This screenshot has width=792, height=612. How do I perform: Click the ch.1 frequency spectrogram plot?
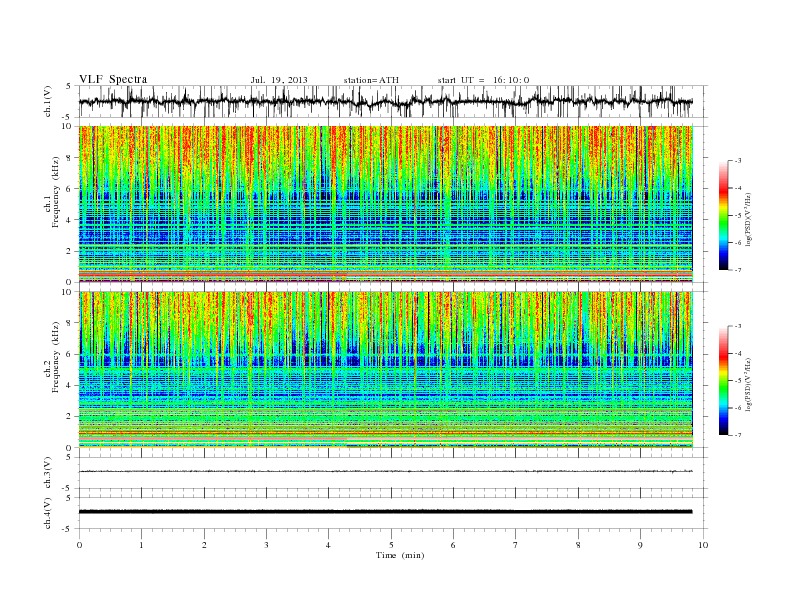click(x=386, y=204)
